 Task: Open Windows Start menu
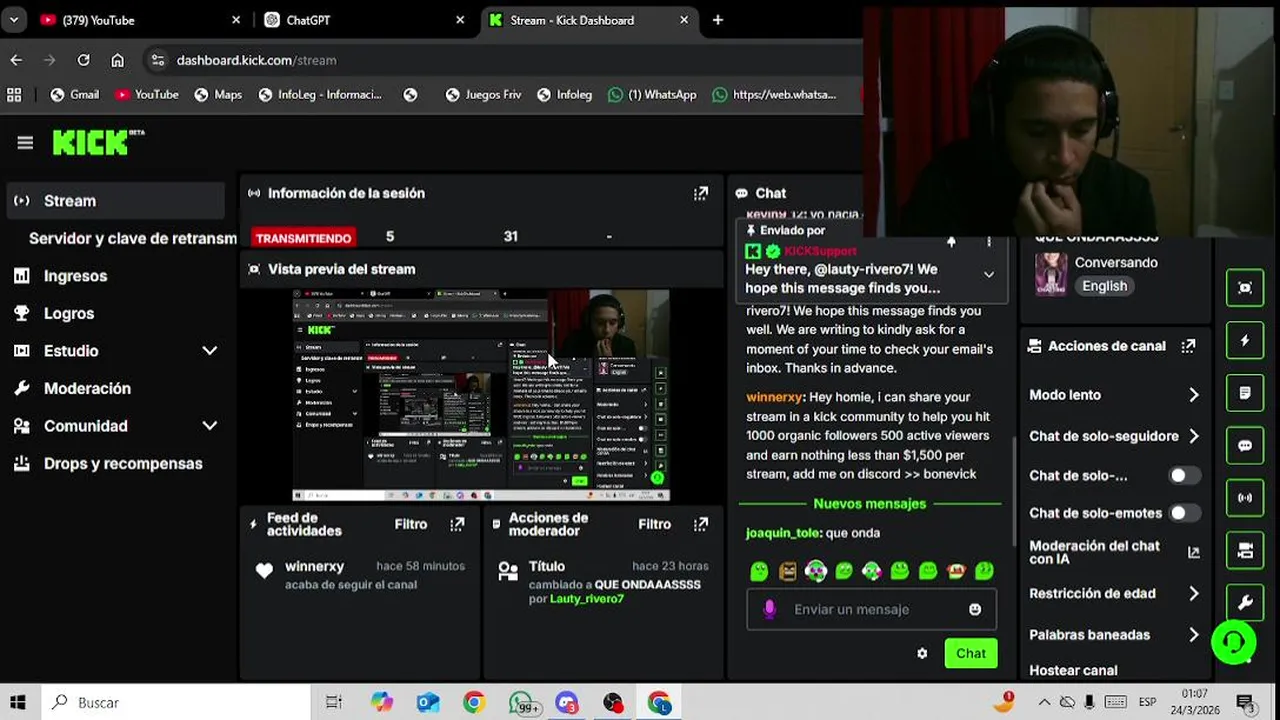(18, 703)
